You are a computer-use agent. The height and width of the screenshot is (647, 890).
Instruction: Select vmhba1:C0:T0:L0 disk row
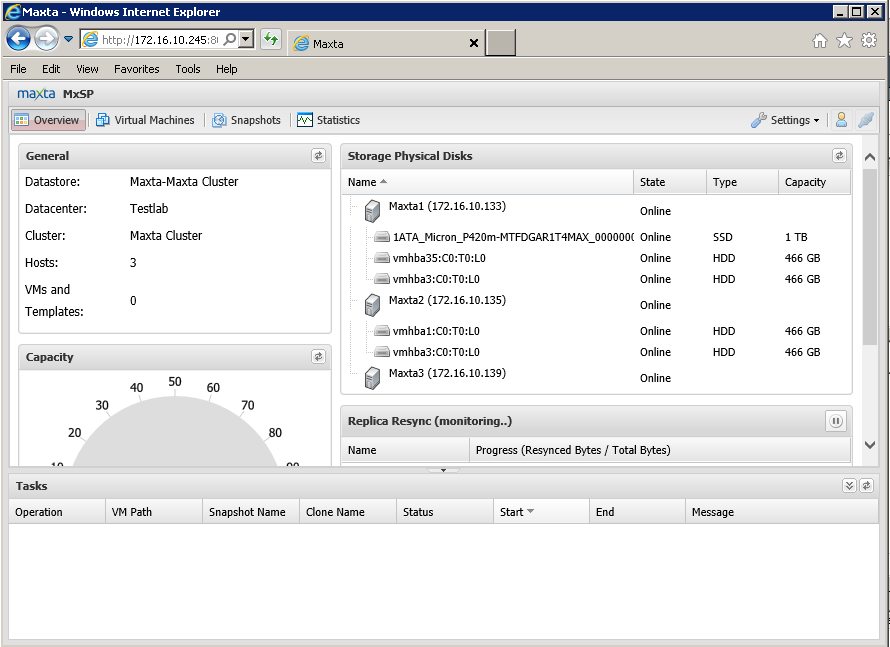pyautogui.click(x=596, y=331)
